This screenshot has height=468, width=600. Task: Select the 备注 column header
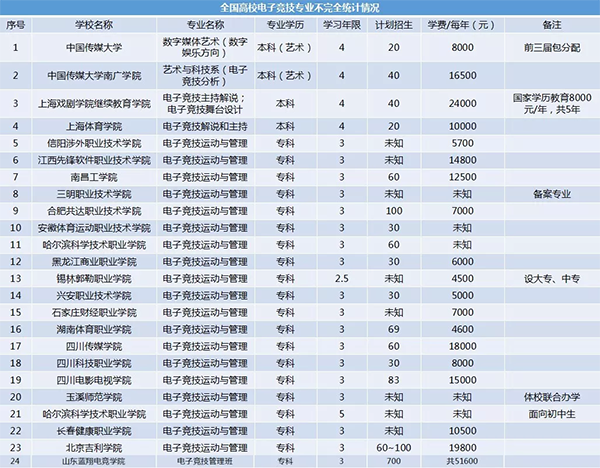click(x=552, y=25)
